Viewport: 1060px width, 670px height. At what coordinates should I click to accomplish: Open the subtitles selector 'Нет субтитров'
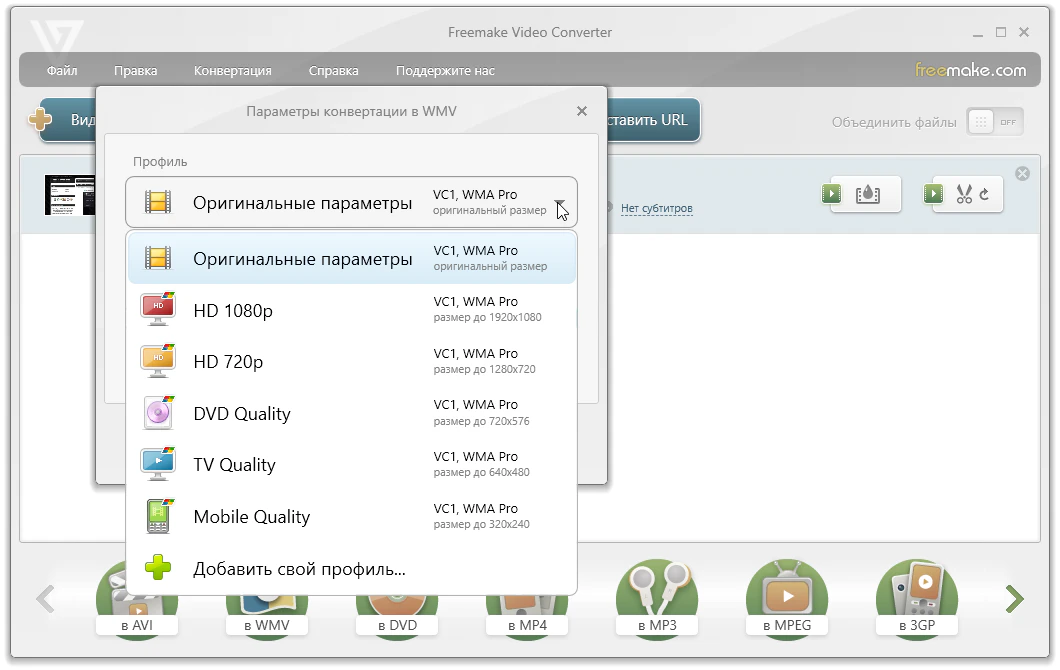point(656,209)
